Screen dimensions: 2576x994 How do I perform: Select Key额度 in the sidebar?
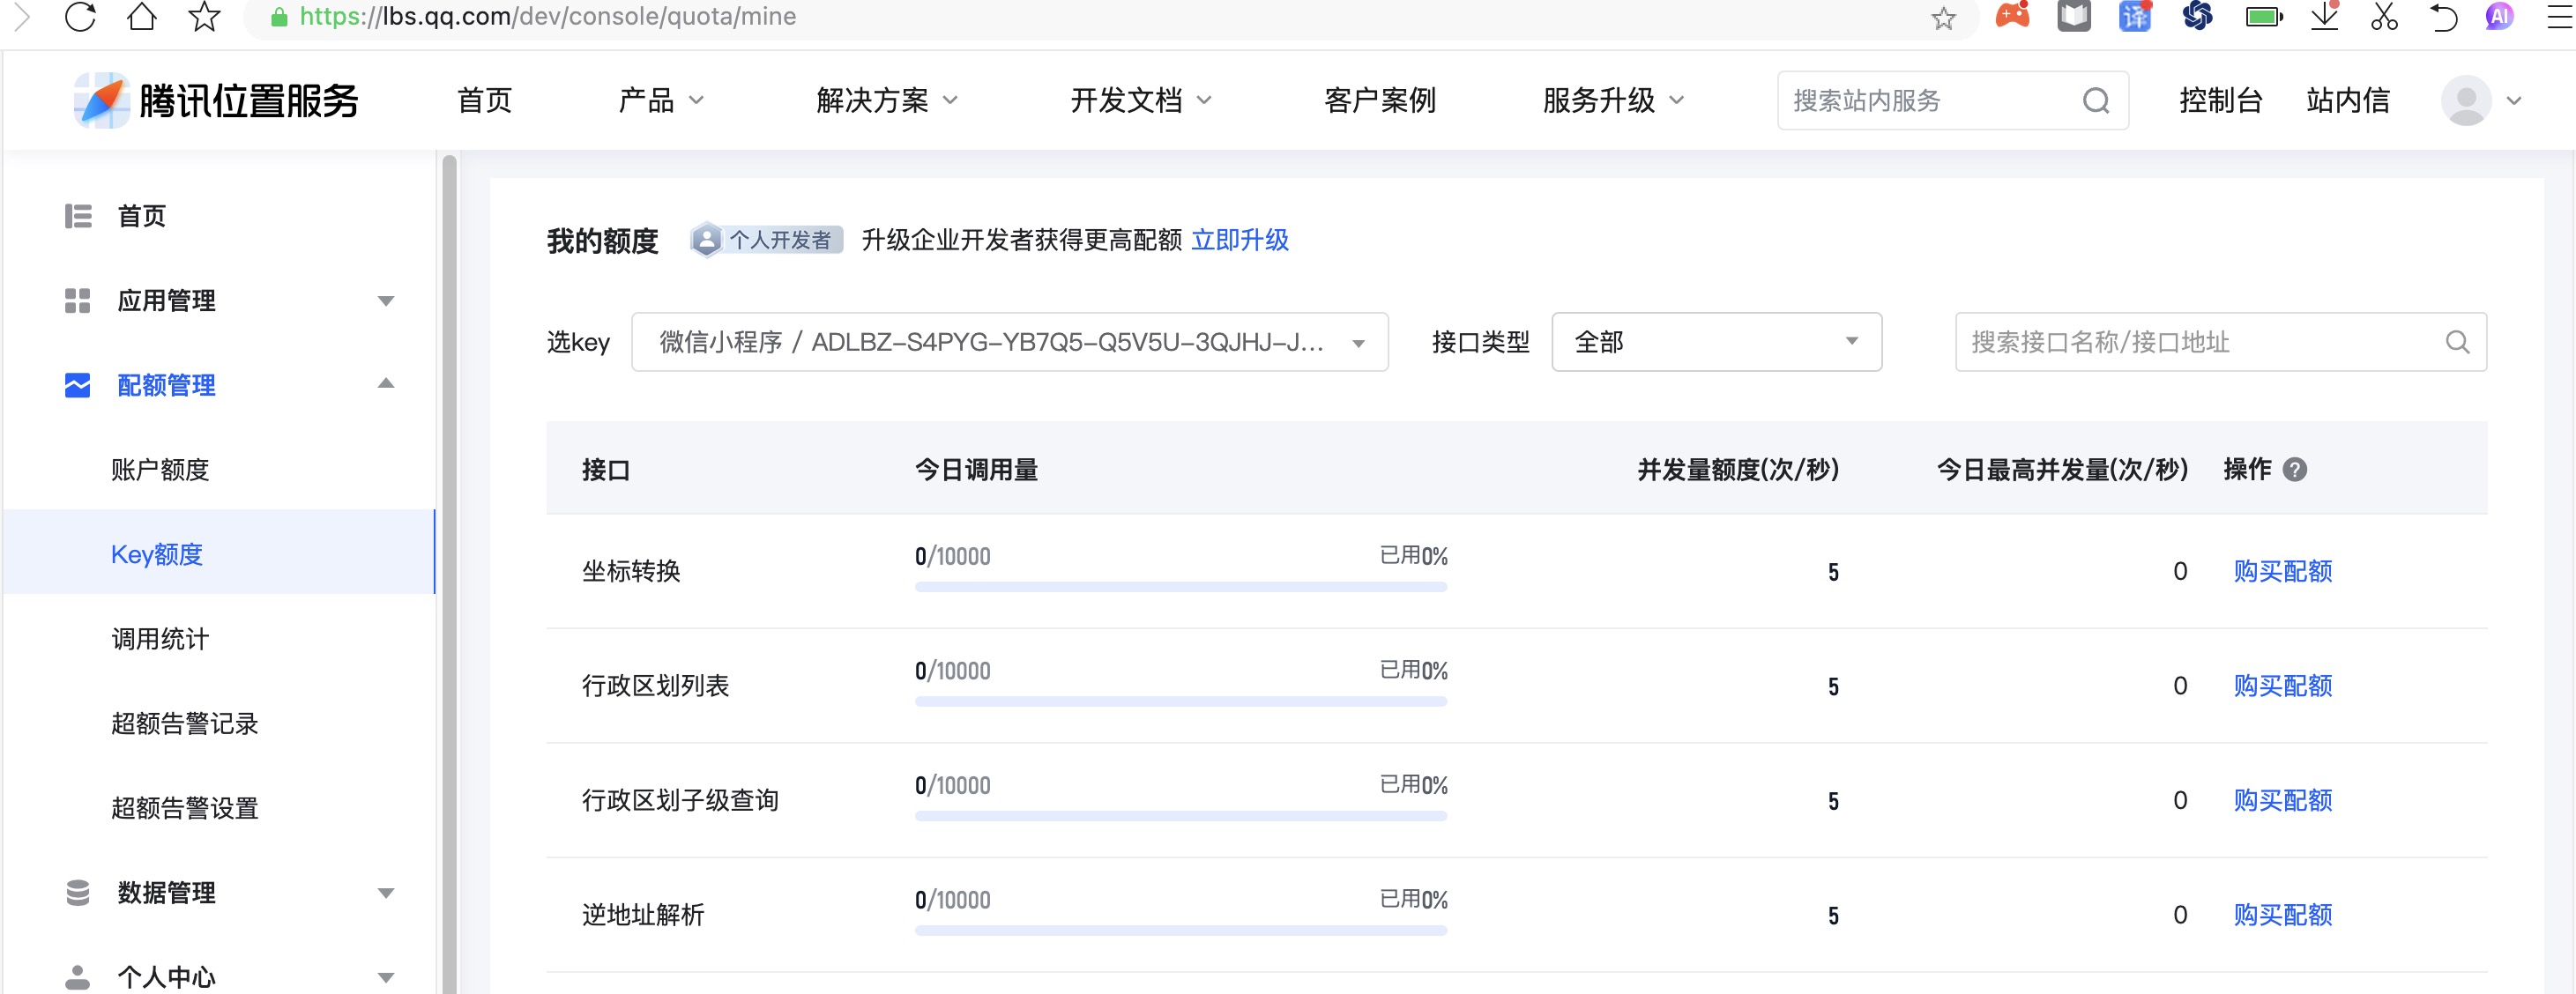219,552
